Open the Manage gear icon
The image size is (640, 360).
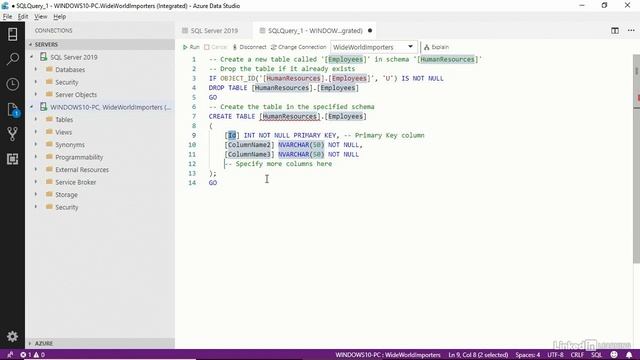(12, 336)
